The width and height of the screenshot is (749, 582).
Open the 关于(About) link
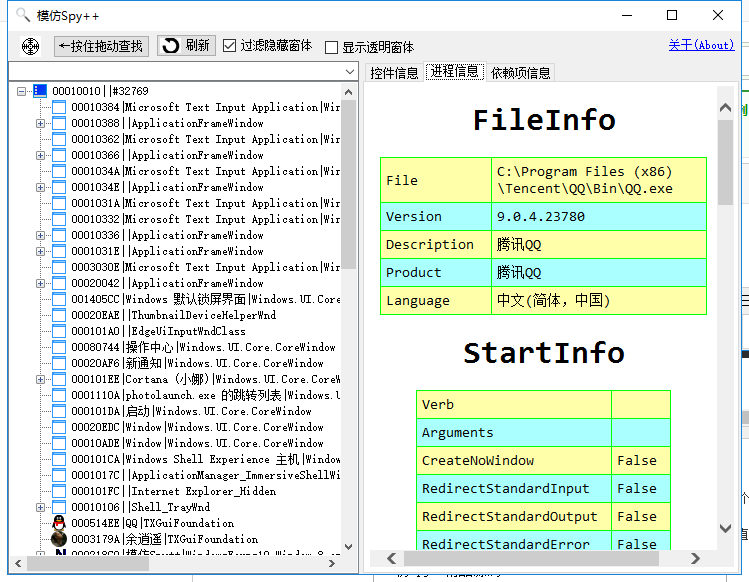(x=701, y=45)
